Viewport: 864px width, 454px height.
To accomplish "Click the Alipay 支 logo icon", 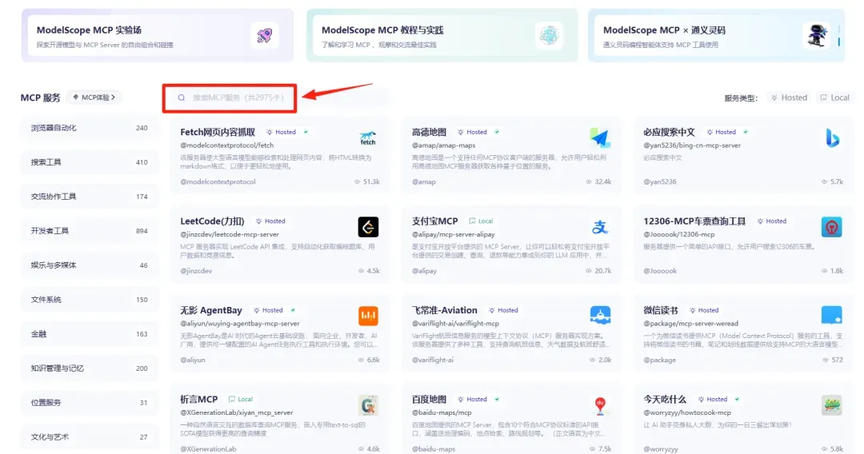I will [600, 226].
